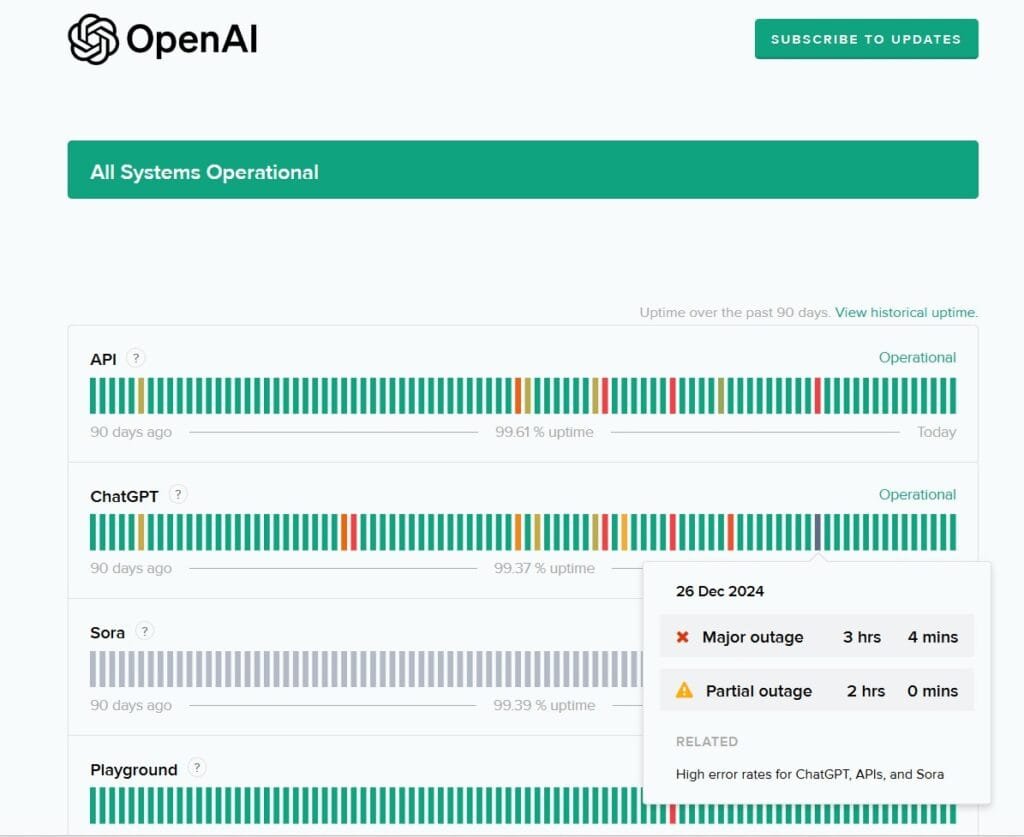Click the red X major outage icon
Screen dimensions: 1024x837
(x=682, y=637)
